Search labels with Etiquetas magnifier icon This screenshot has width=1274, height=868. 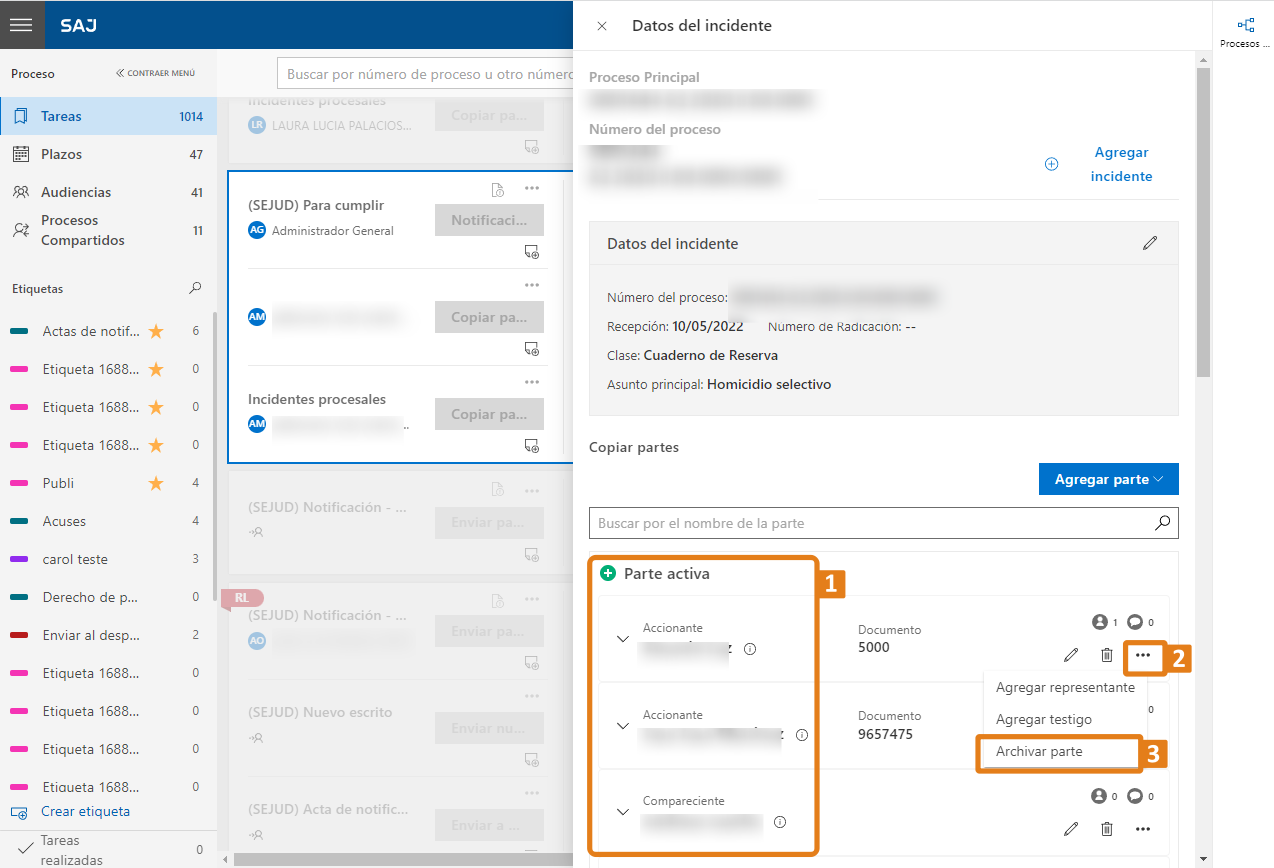pyautogui.click(x=195, y=288)
